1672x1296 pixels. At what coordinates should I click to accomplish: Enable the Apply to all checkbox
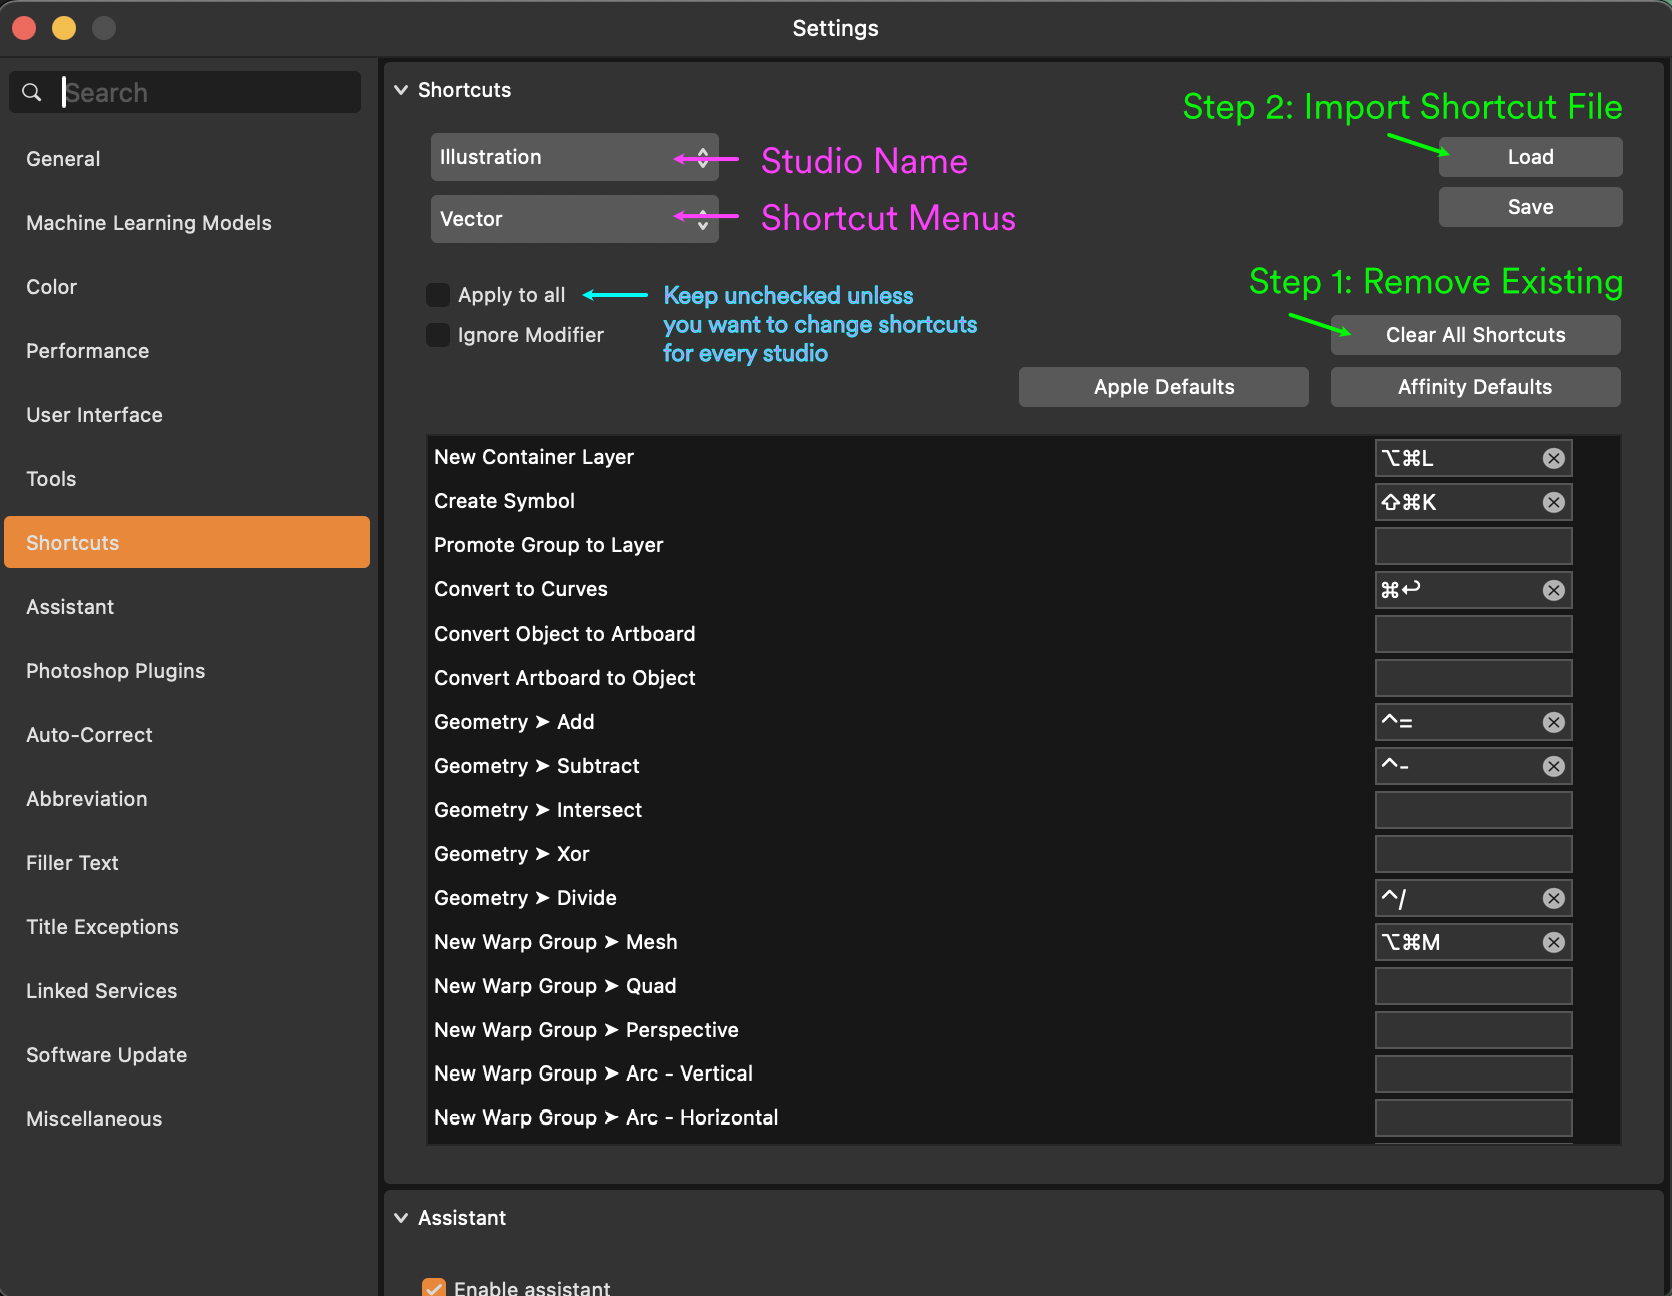coord(438,294)
